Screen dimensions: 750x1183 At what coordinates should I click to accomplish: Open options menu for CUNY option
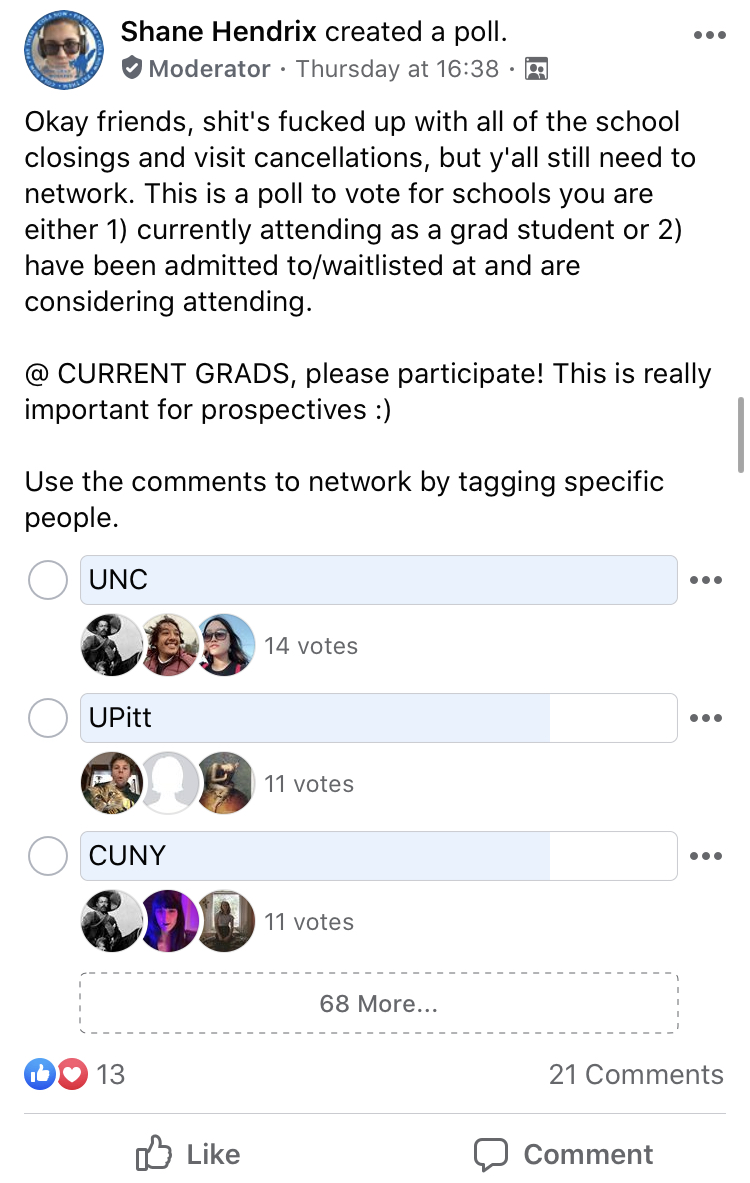(x=706, y=856)
